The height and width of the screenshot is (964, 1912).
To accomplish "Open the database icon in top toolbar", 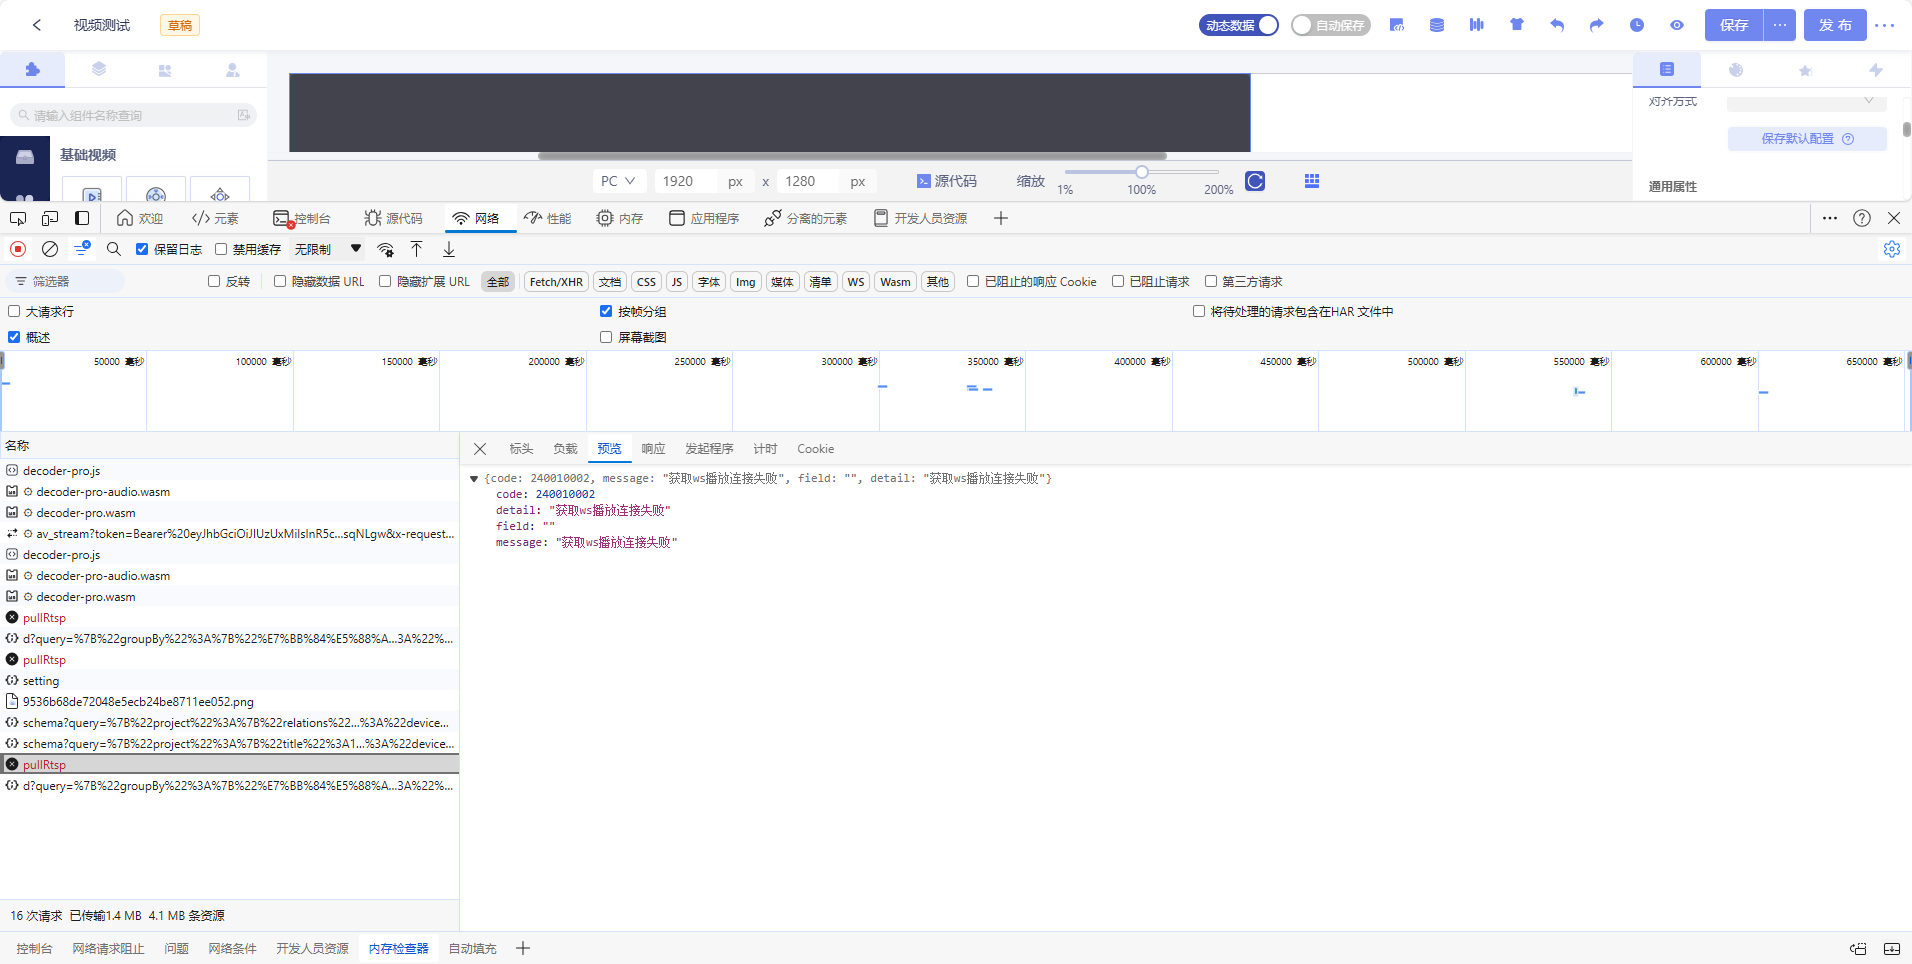I will pyautogui.click(x=1437, y=25).
